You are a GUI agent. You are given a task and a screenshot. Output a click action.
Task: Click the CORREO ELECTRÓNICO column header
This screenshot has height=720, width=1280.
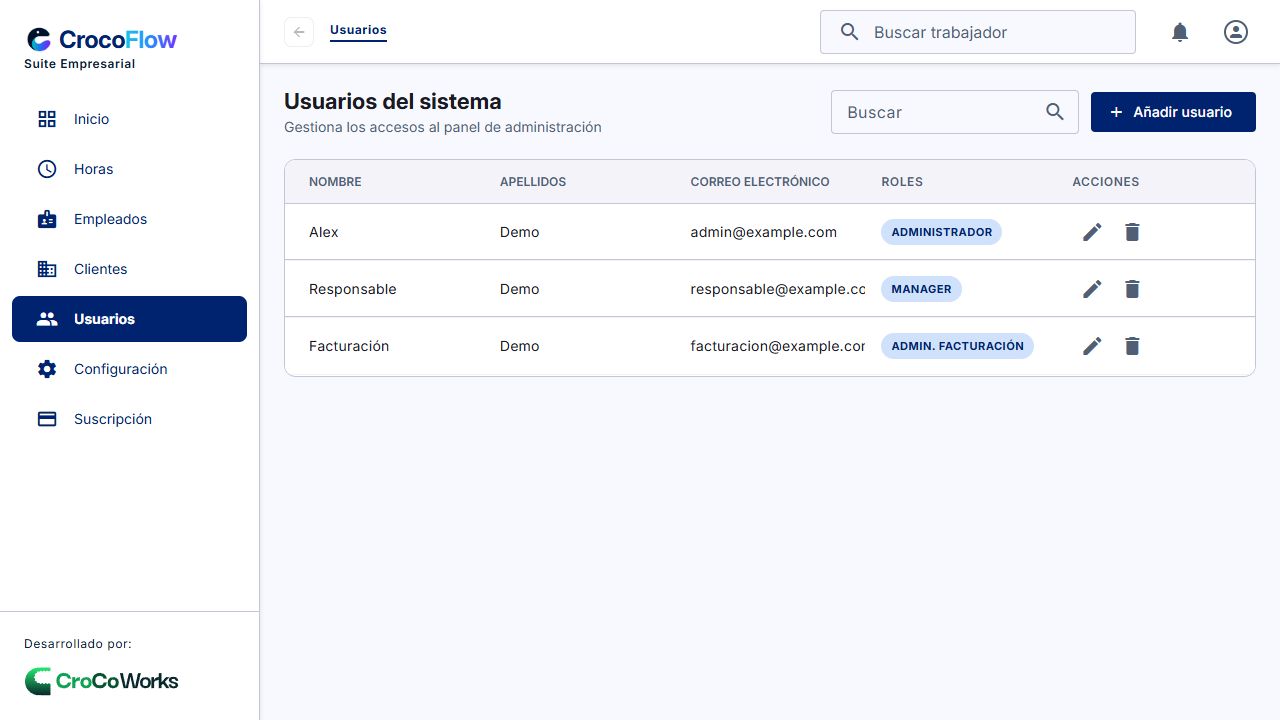[x=760, y=182]
